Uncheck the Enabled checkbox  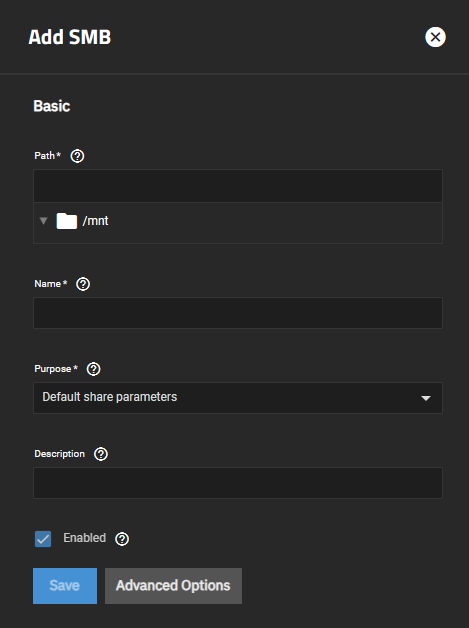[x=43, y=539]
